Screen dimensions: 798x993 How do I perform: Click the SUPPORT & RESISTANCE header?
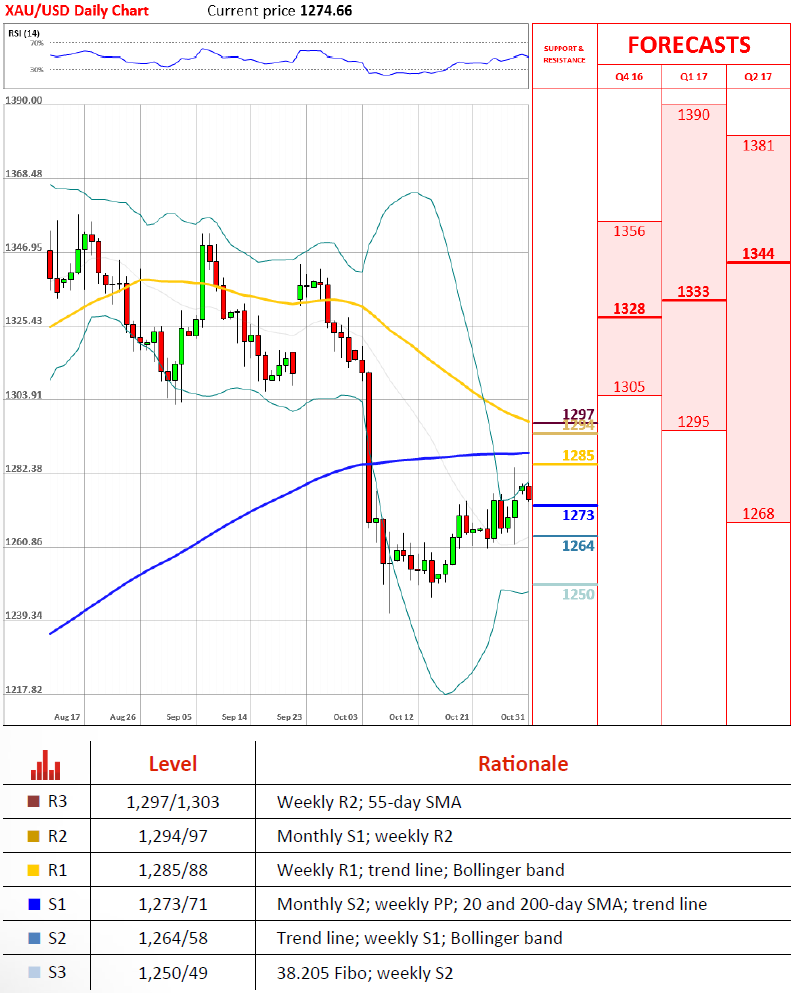[564, 54]
